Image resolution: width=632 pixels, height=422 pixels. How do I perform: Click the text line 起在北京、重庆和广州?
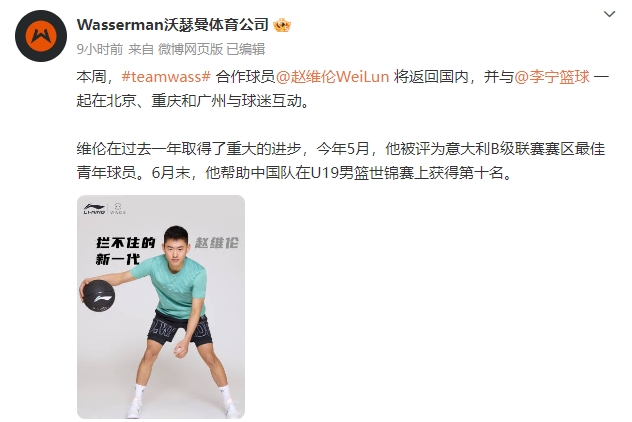coord(193,101)
